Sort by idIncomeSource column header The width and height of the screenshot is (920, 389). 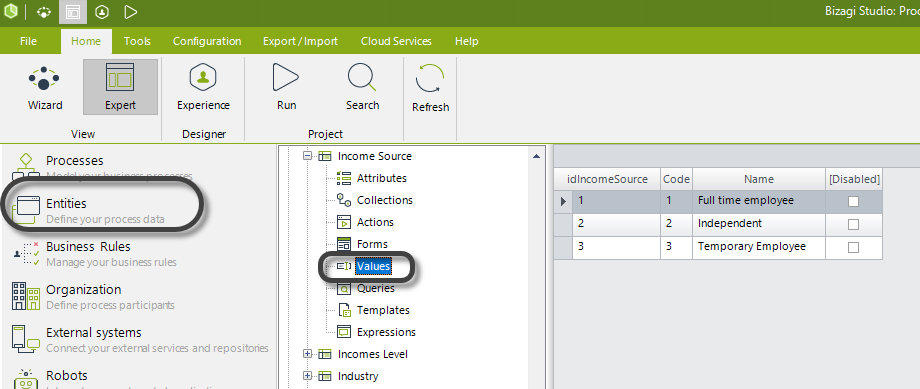point(607,179)
